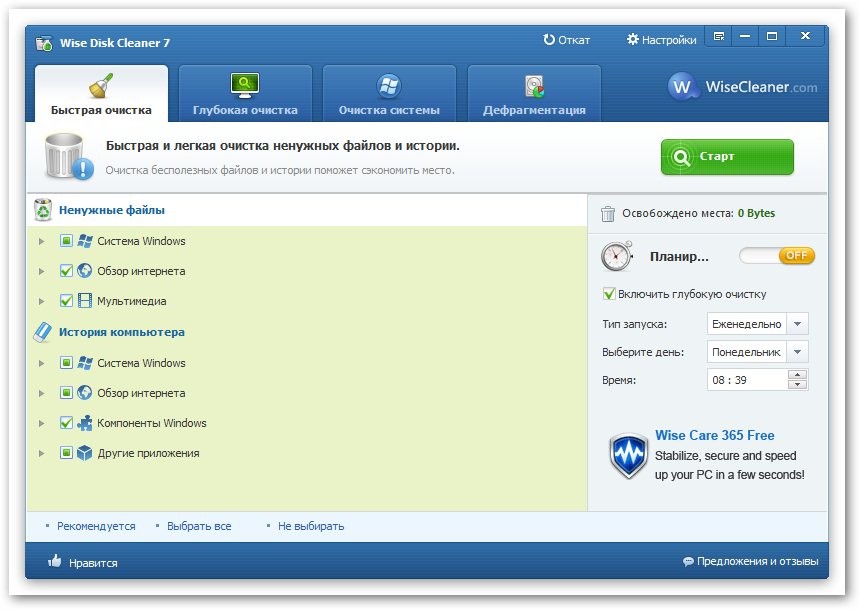Viewport: 860px width, 610px height.
Task: Click the Wise Disk Cleaner app icon in title bar
Action: (44, 43)
